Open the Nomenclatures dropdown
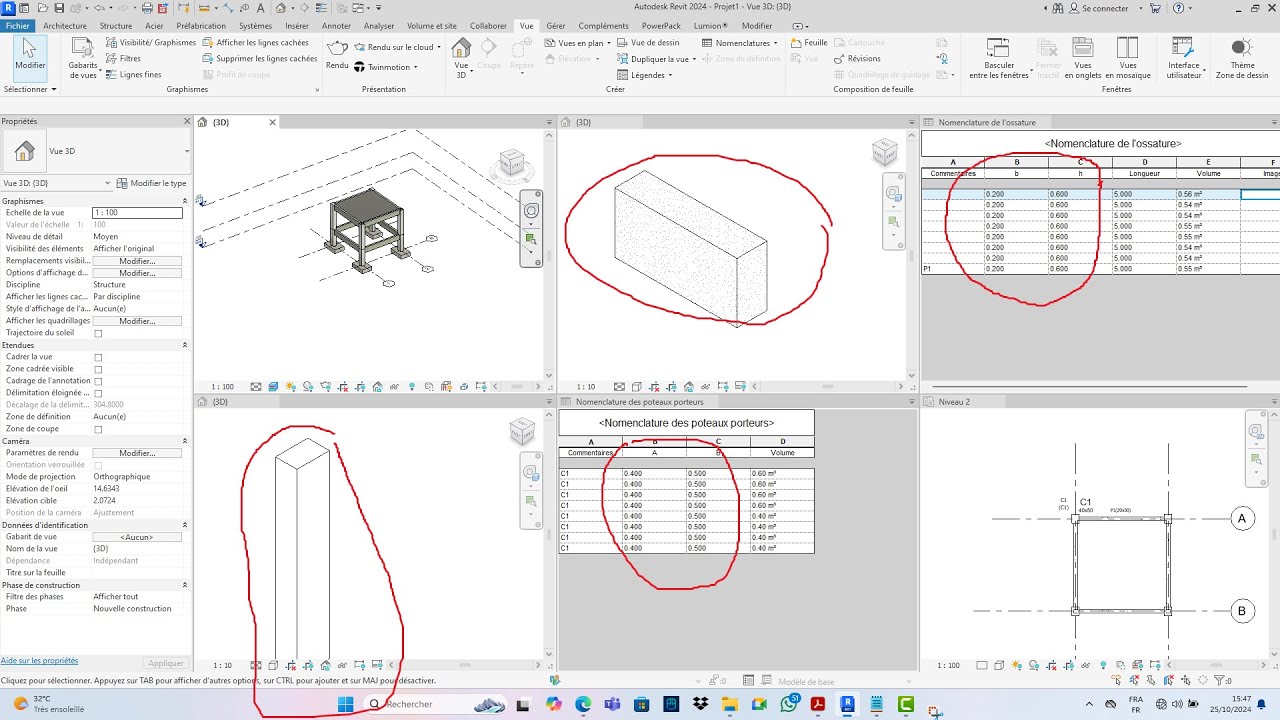 741,43
